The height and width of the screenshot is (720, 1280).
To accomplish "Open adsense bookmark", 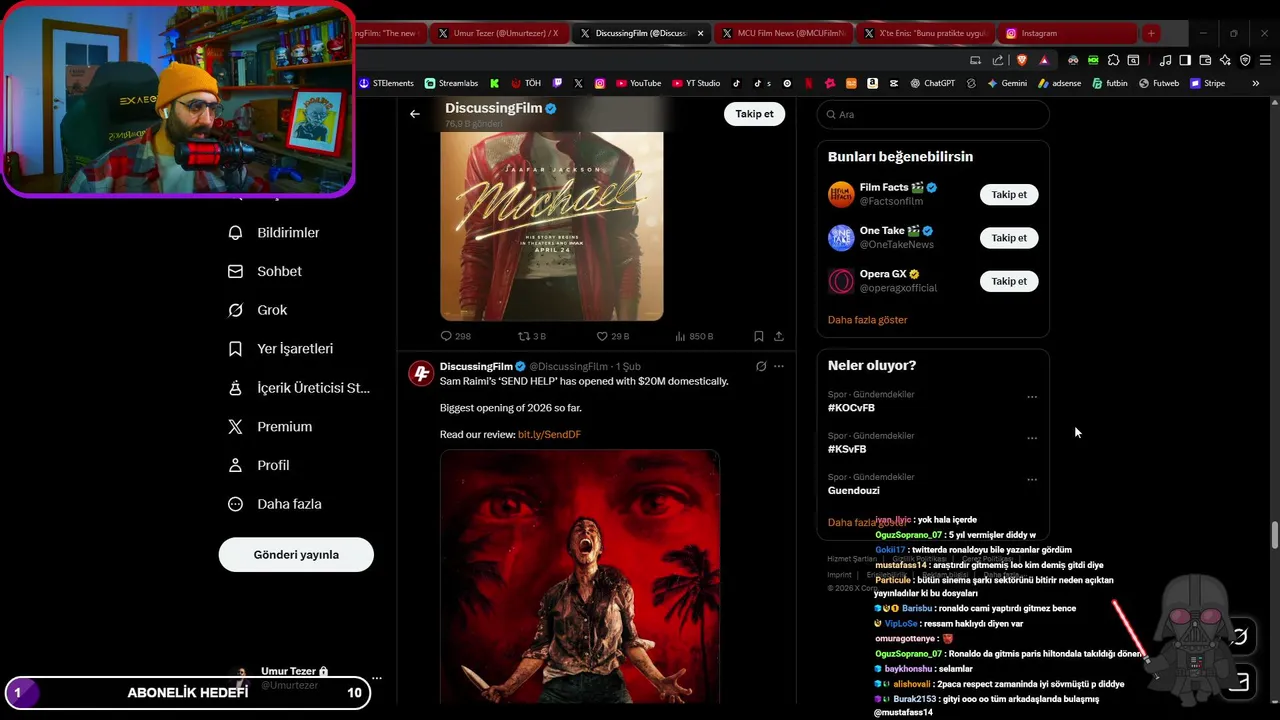I will tap(1060, 83).
